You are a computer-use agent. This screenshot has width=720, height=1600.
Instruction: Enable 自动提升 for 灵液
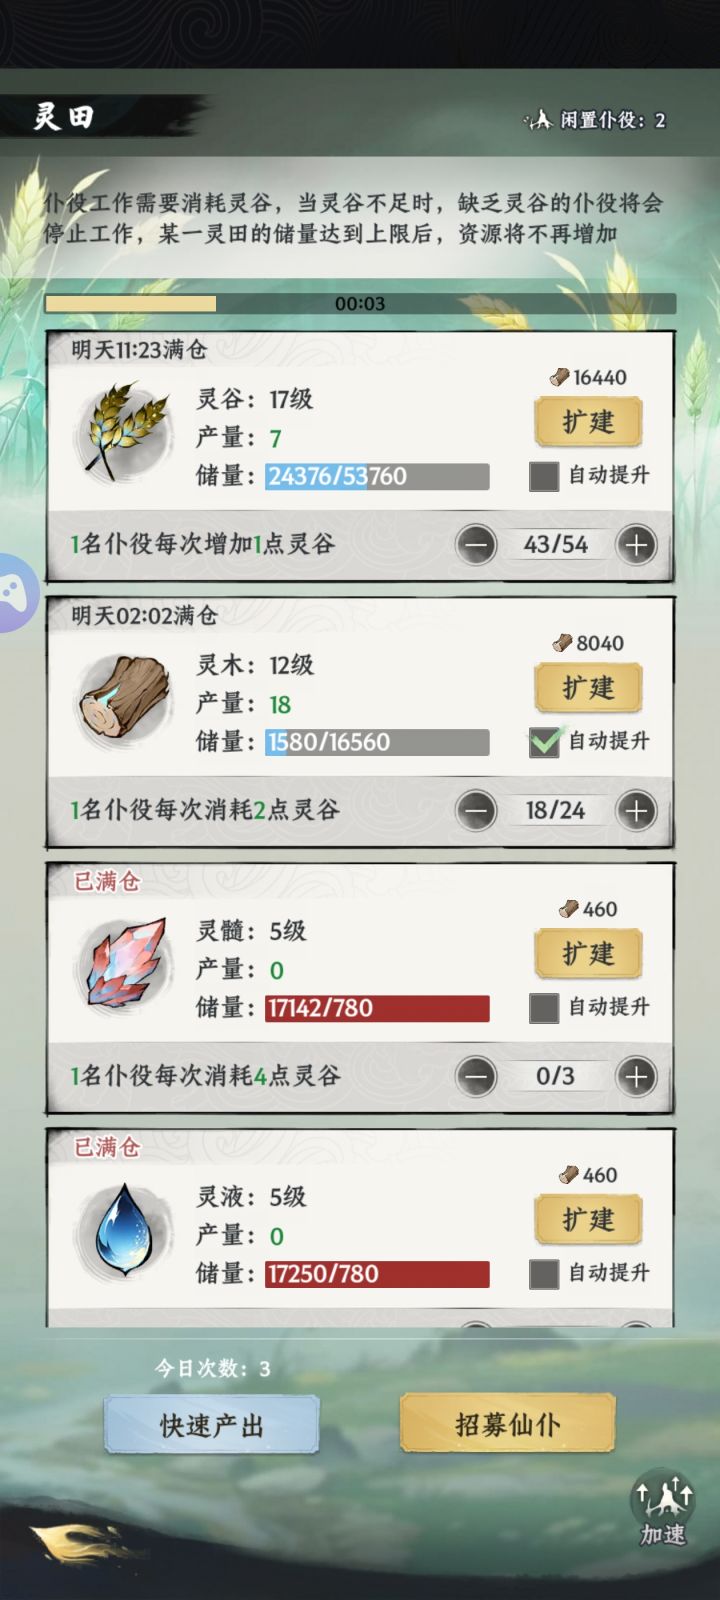(544, 1274)
